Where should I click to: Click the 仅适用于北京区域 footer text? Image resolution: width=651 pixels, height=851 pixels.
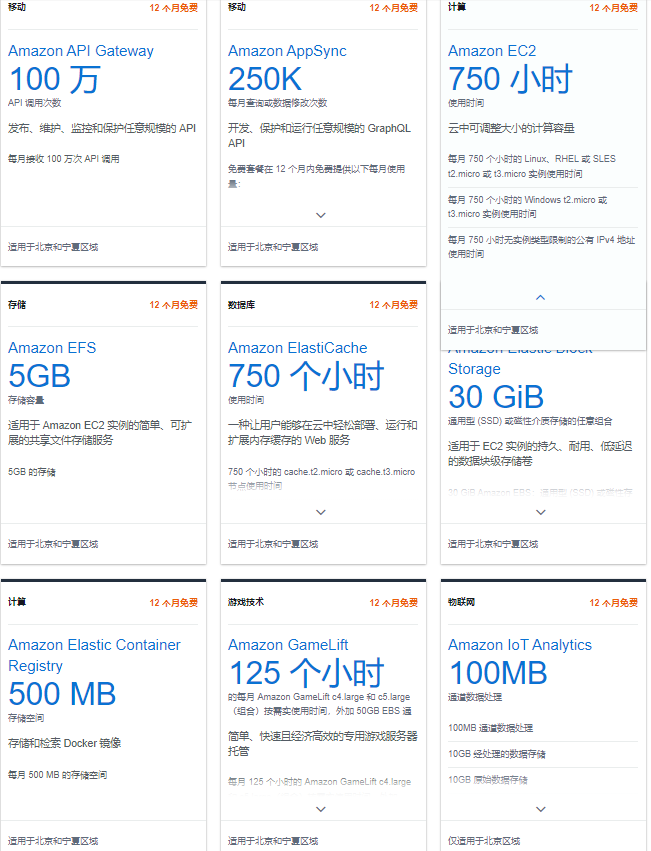(x=484, y=841)
